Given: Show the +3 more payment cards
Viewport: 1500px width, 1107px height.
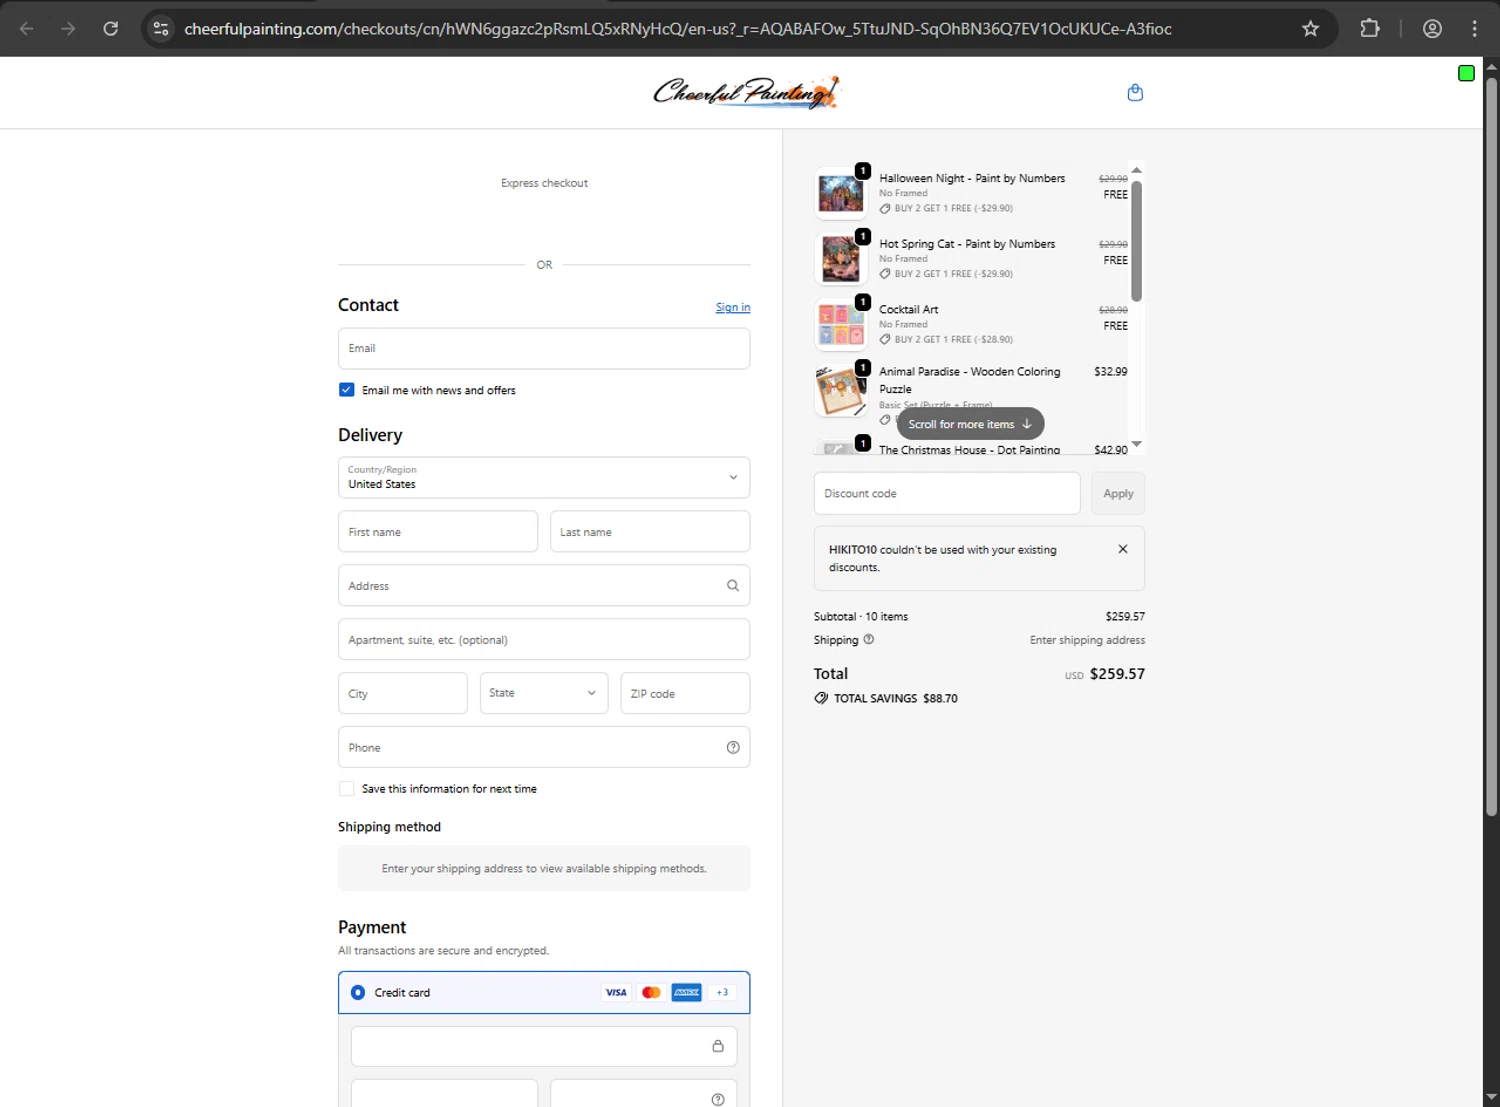Looking at the screenshot, I should click(x=722, y=992).
